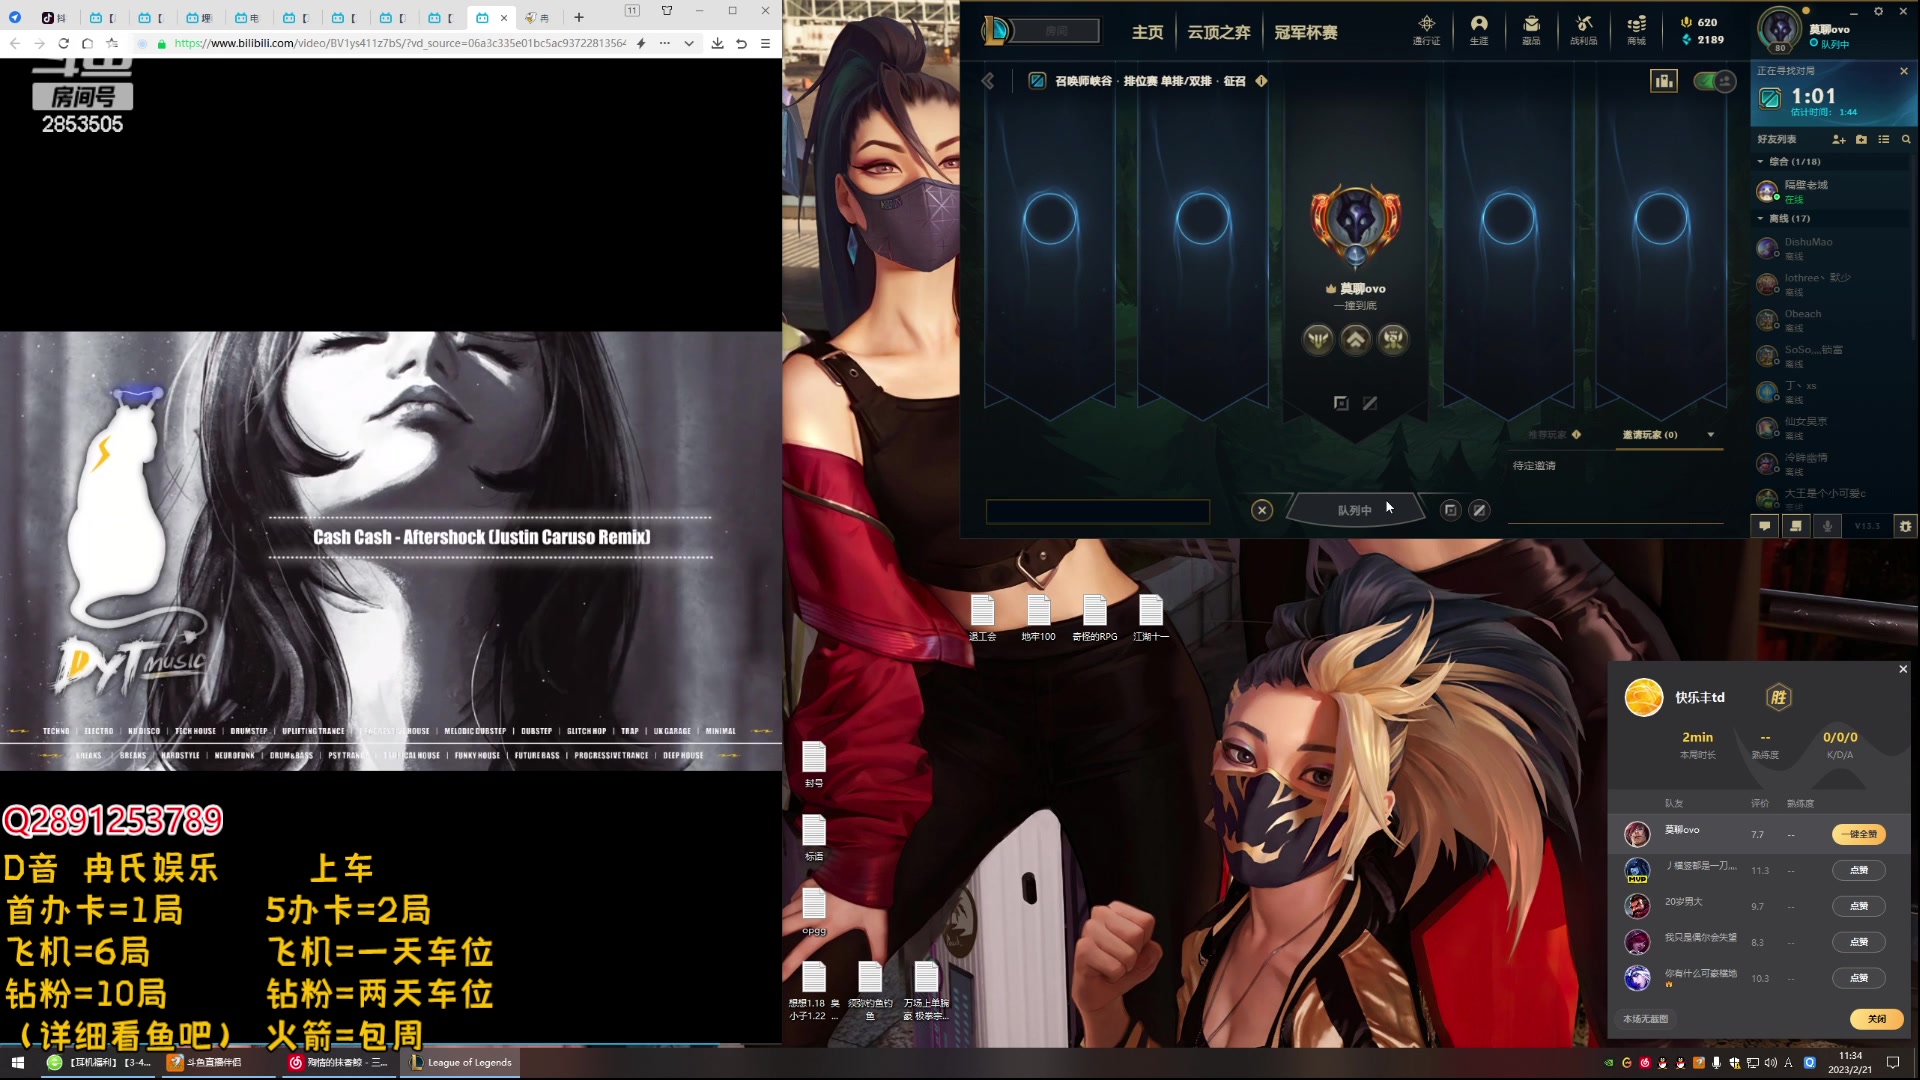Switch to the Douyin browser tab
The image size is (1920, 1080).
[54, 17]
